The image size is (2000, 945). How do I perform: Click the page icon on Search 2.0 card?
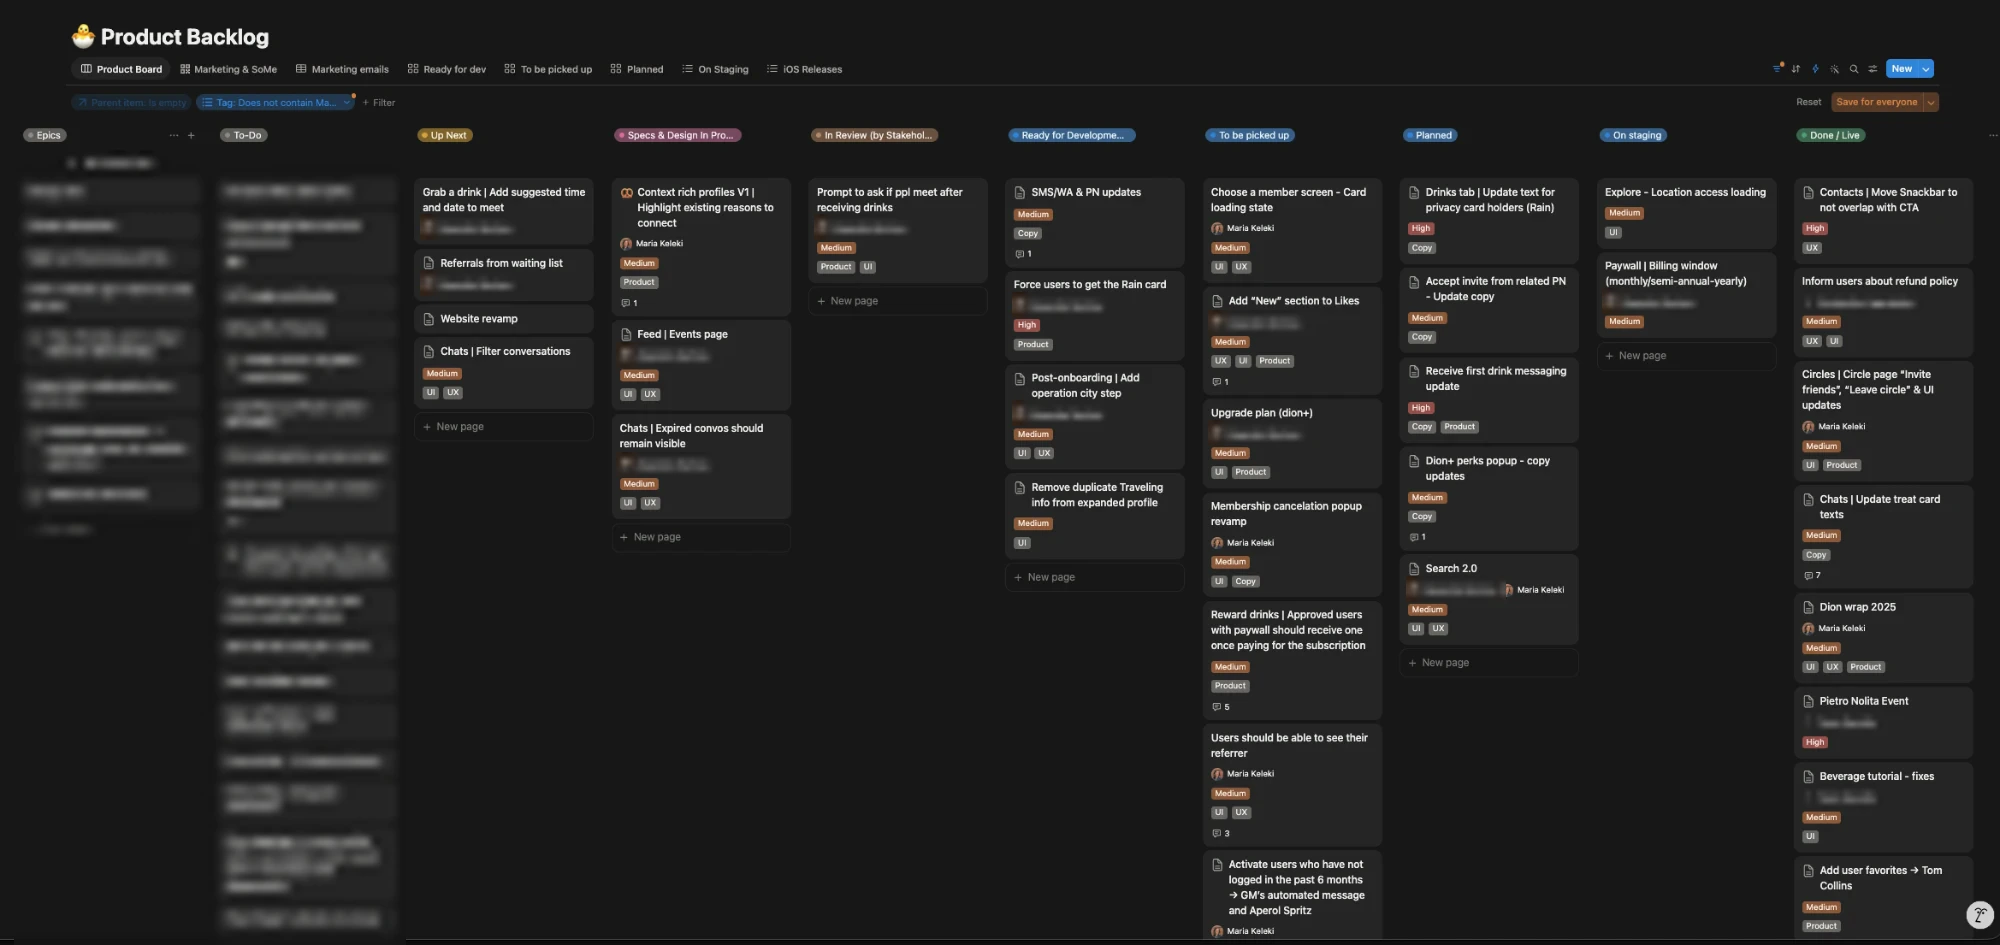pyautogui.click(x=1414, y=569)
